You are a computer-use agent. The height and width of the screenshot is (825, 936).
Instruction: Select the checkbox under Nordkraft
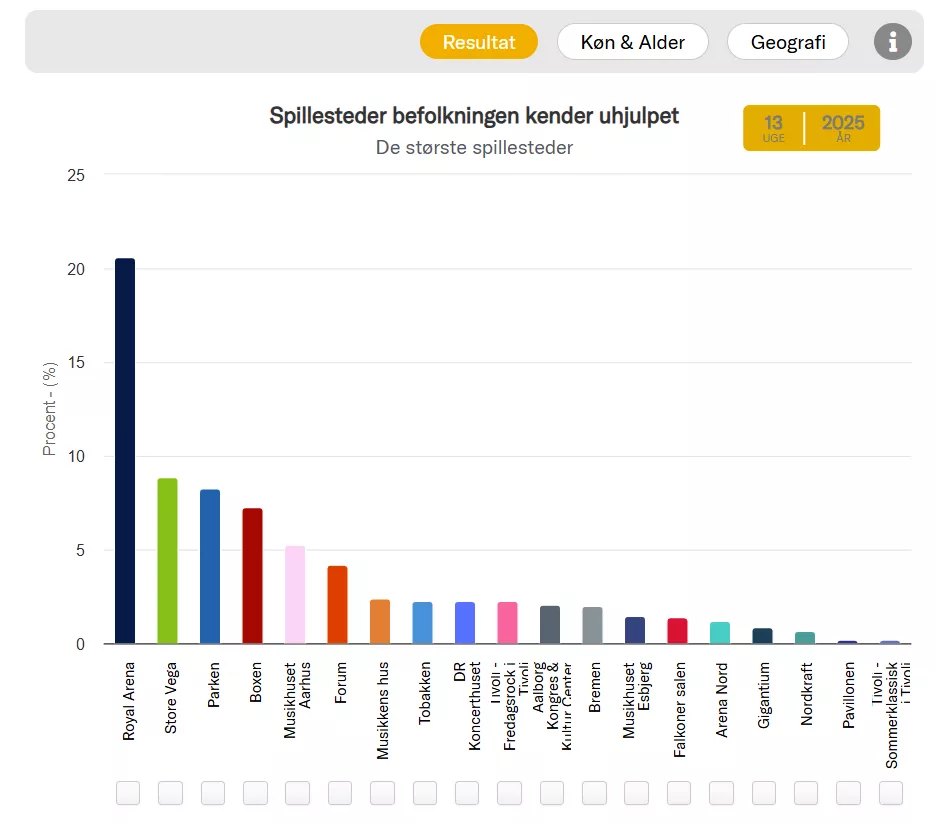click(x=806, y=792)
